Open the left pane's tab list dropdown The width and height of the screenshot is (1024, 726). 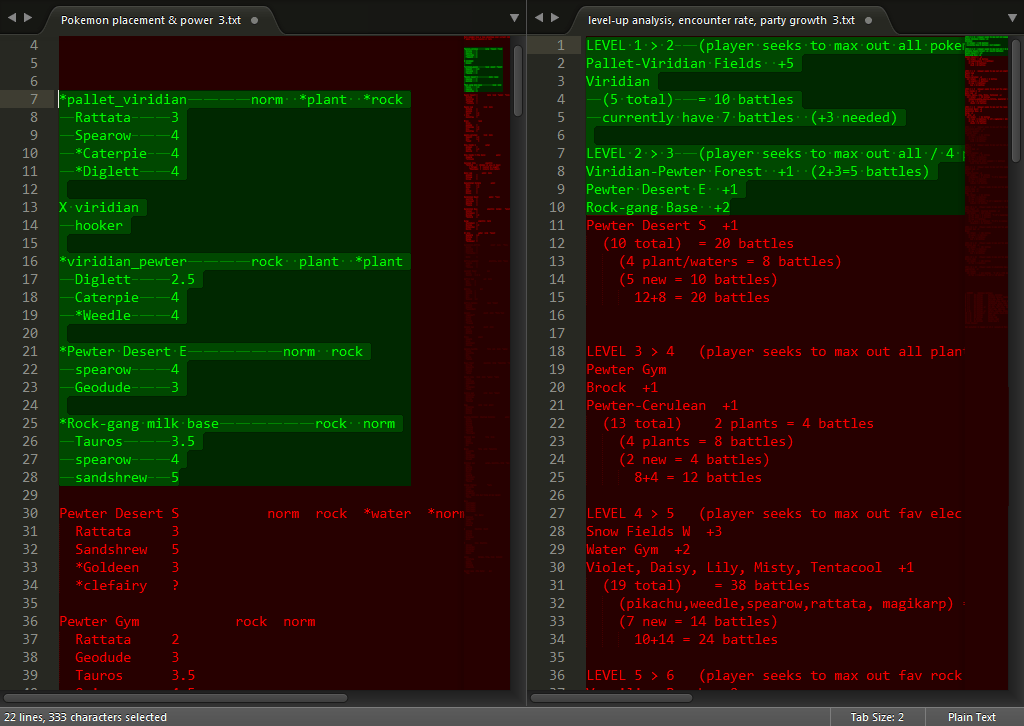pyautogui.click(x=514, y=18)
